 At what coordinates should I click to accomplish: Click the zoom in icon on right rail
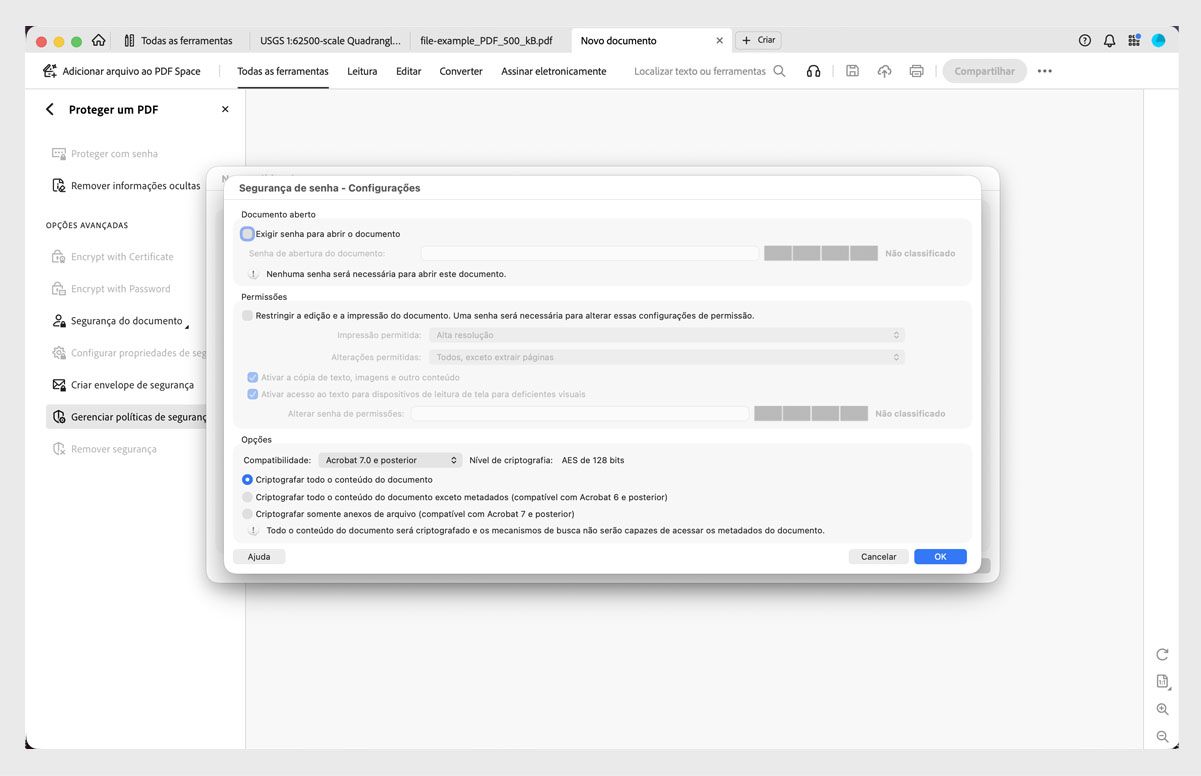click(1162, 709)
